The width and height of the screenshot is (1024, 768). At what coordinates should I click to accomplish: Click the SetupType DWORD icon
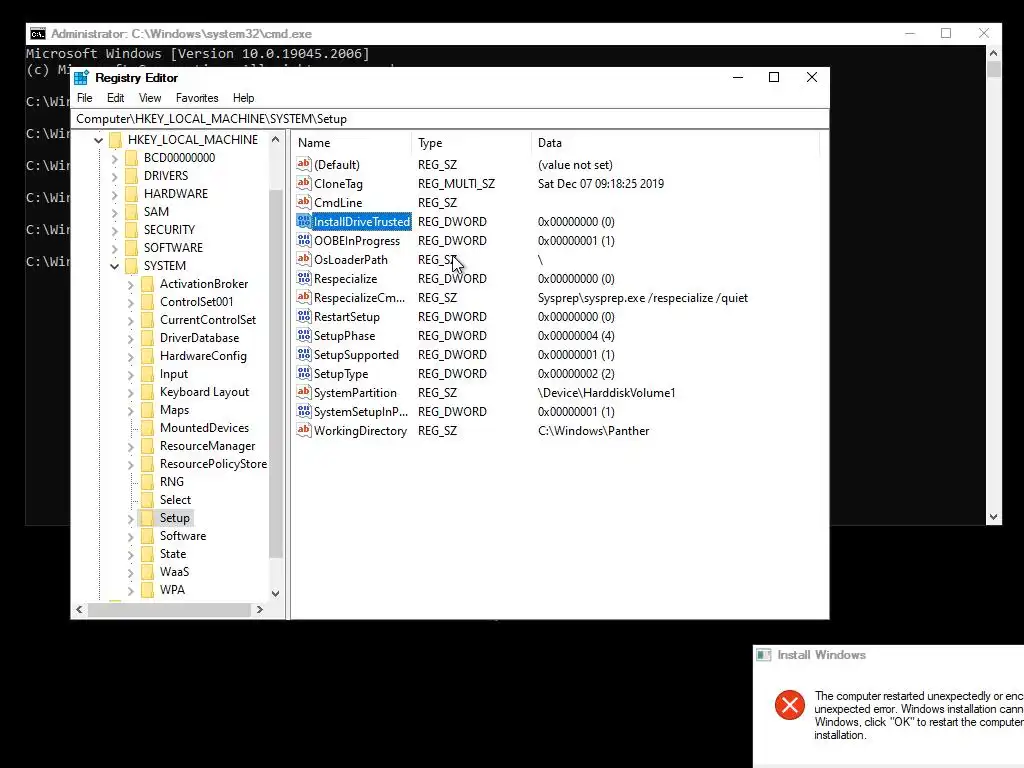(x=304, y=373)
